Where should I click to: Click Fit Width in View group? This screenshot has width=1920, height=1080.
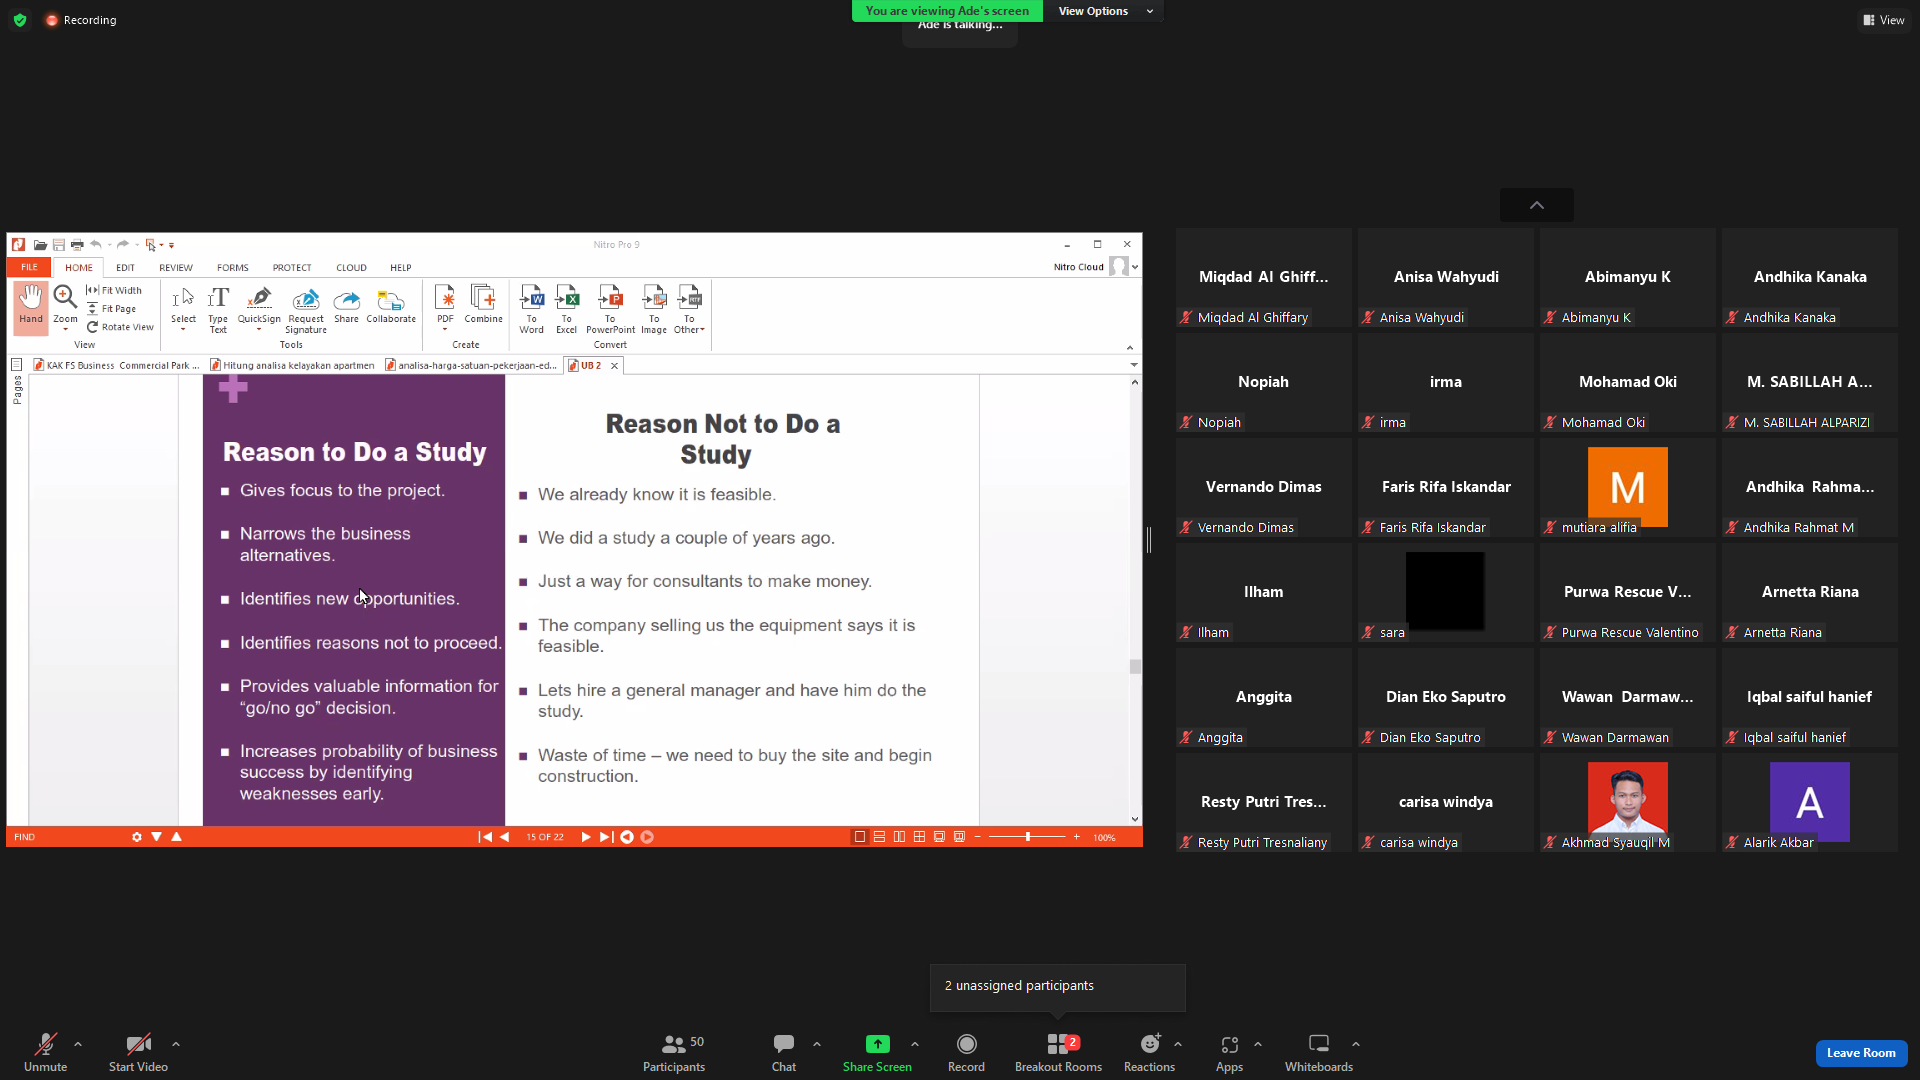[x=114, y=290]
